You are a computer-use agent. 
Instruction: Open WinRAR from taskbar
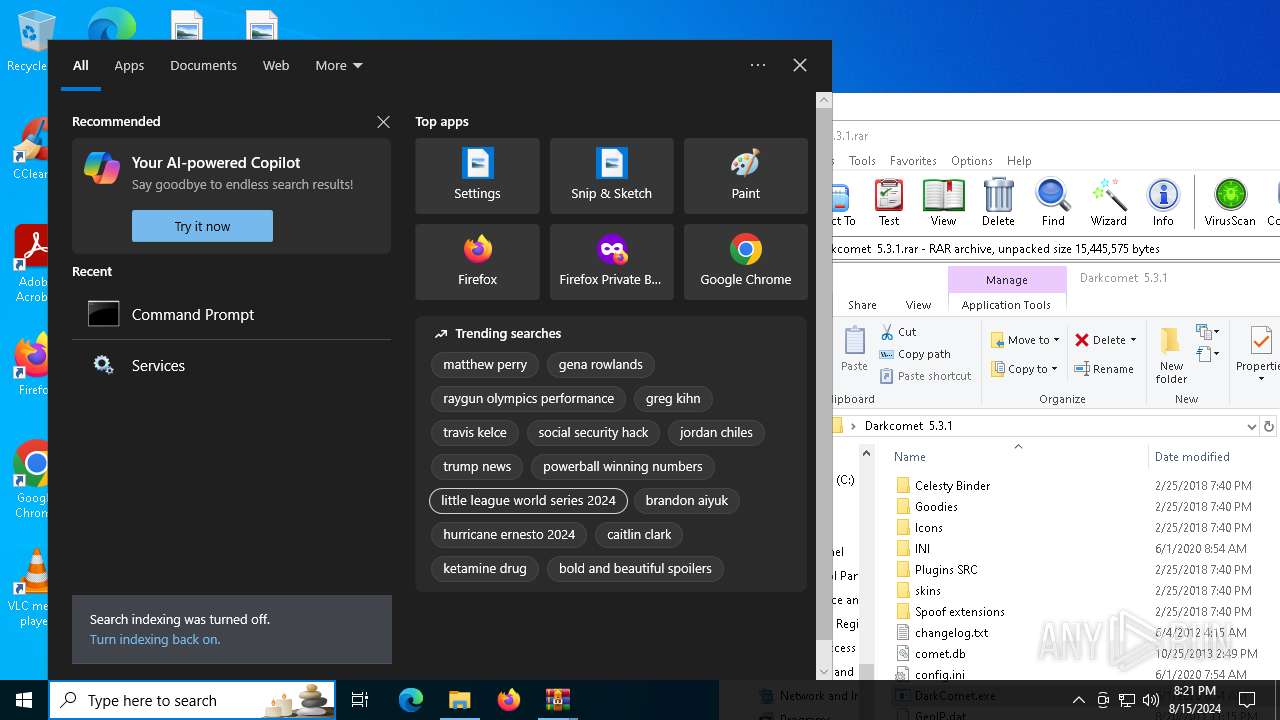click(x=557, y=700)
